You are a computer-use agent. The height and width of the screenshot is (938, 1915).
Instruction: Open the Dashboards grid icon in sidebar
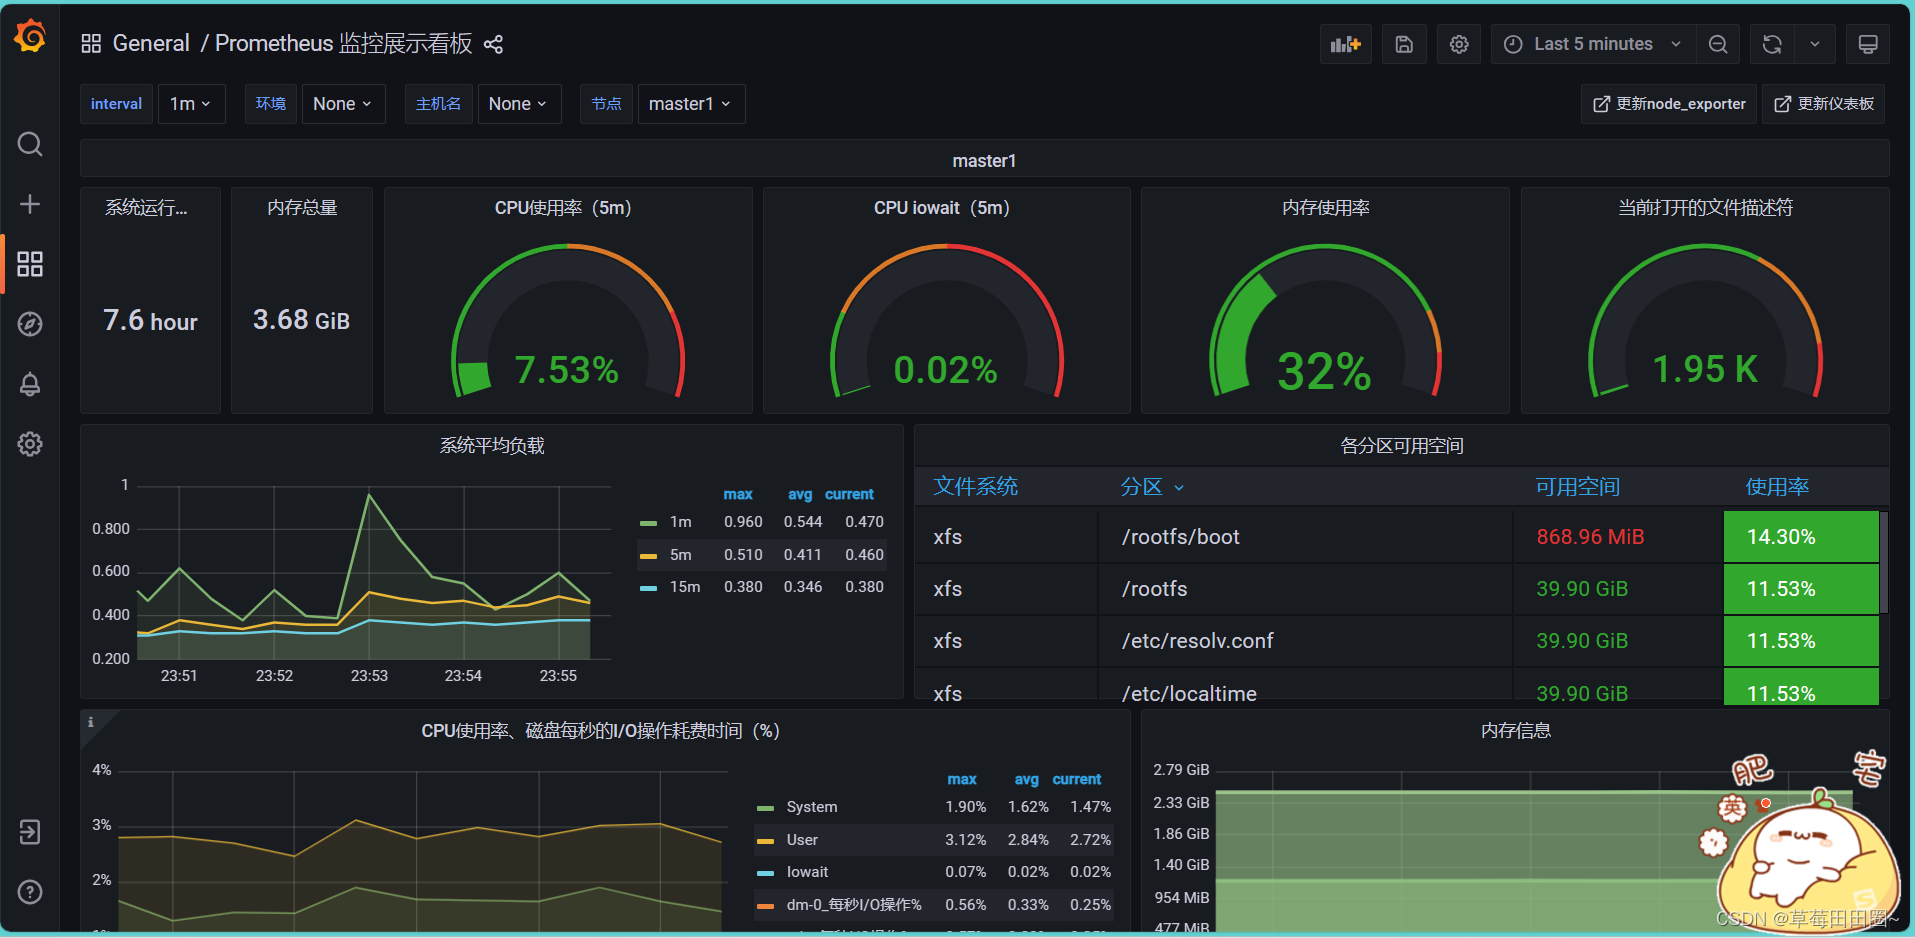pyautogui.click(x=30, y=264)
